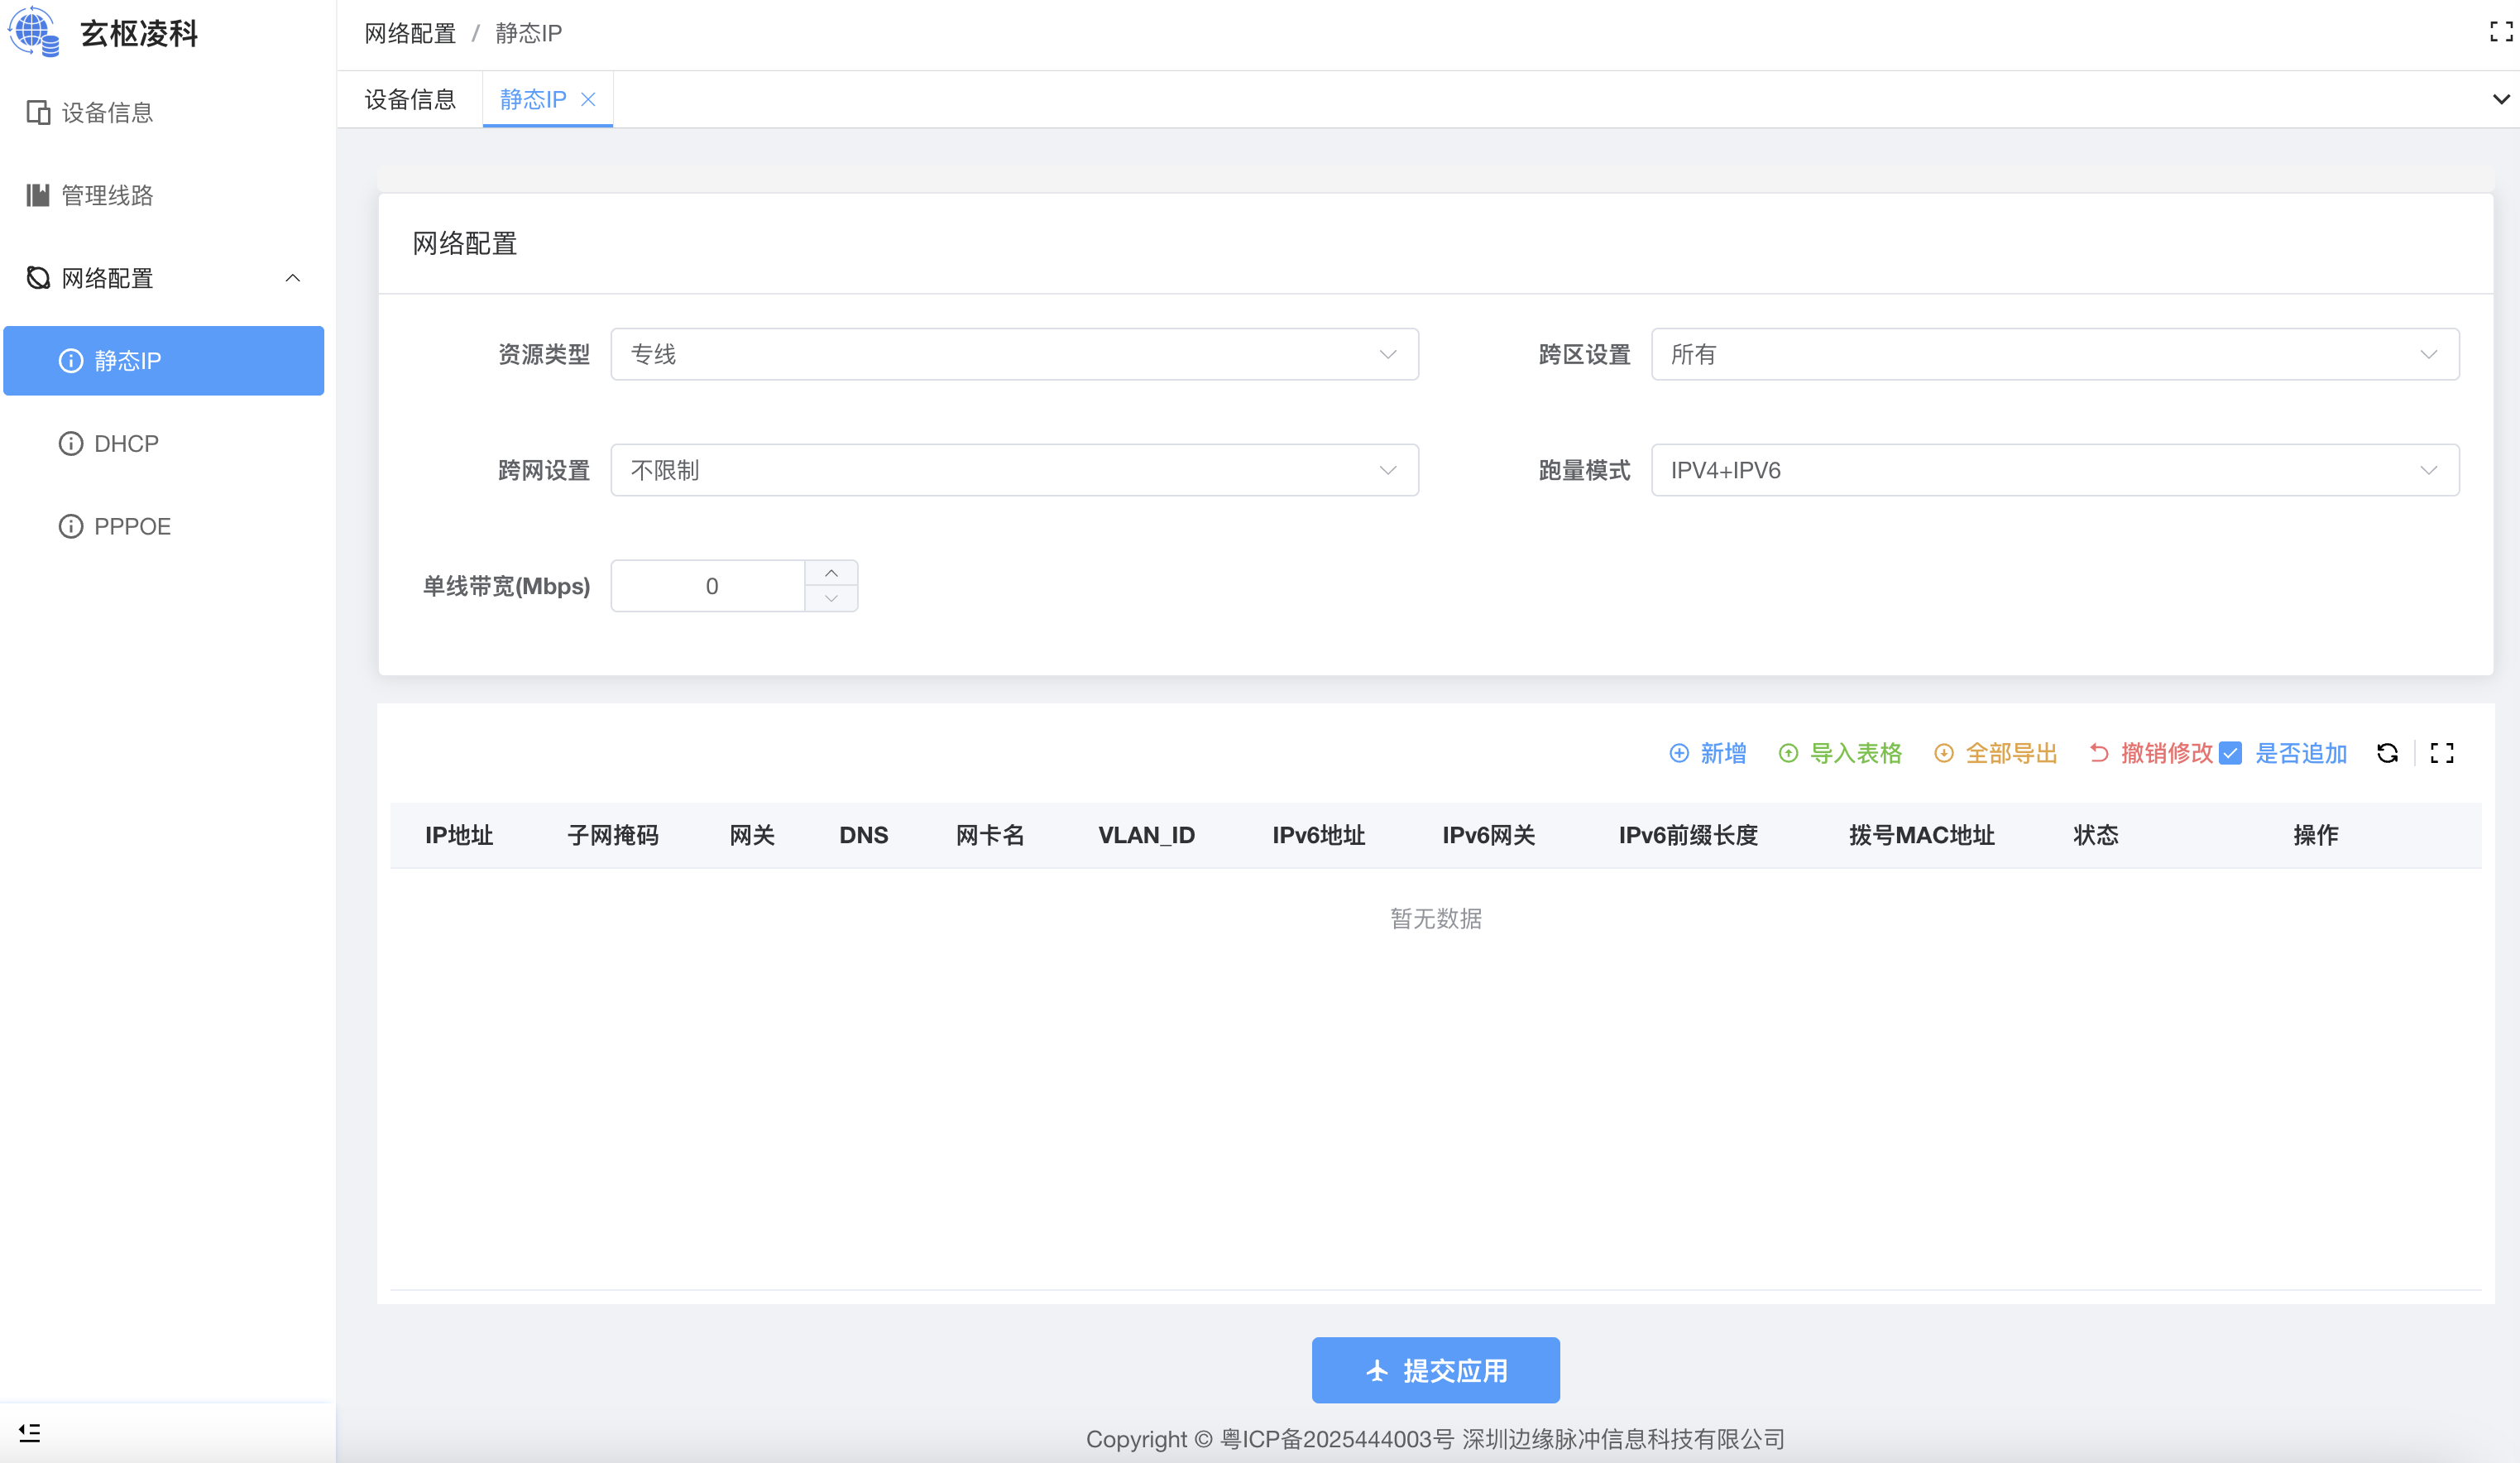Decrease 单线带宽 with the down arrow
2520x1463 pixels.
[831, 598]
